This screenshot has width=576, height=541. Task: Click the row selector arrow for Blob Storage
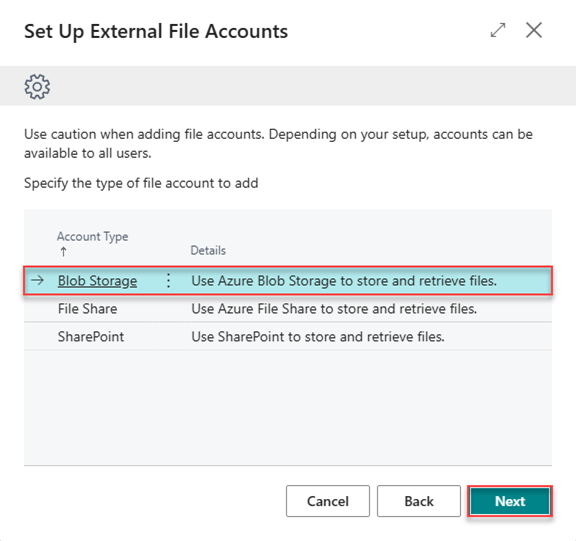tap(37, 281)
